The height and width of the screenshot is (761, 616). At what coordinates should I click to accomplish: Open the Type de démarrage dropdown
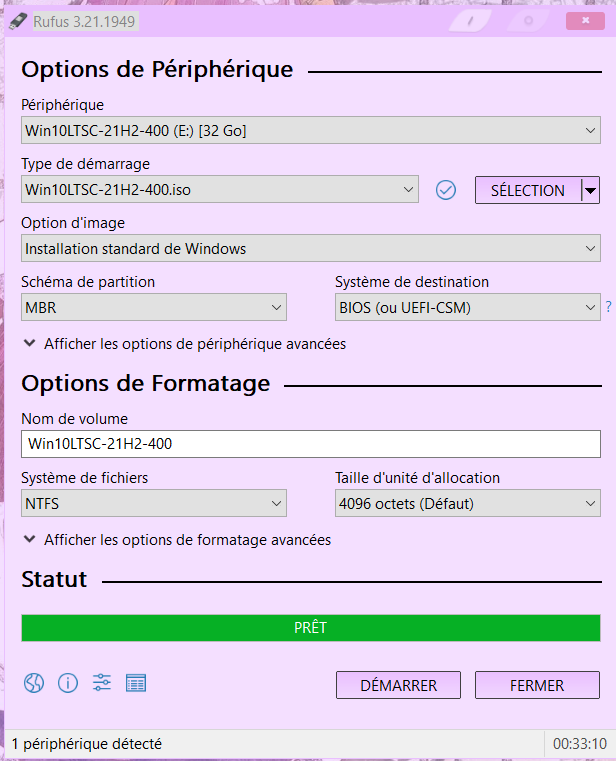pyautogui.click(x=219, y=189)
